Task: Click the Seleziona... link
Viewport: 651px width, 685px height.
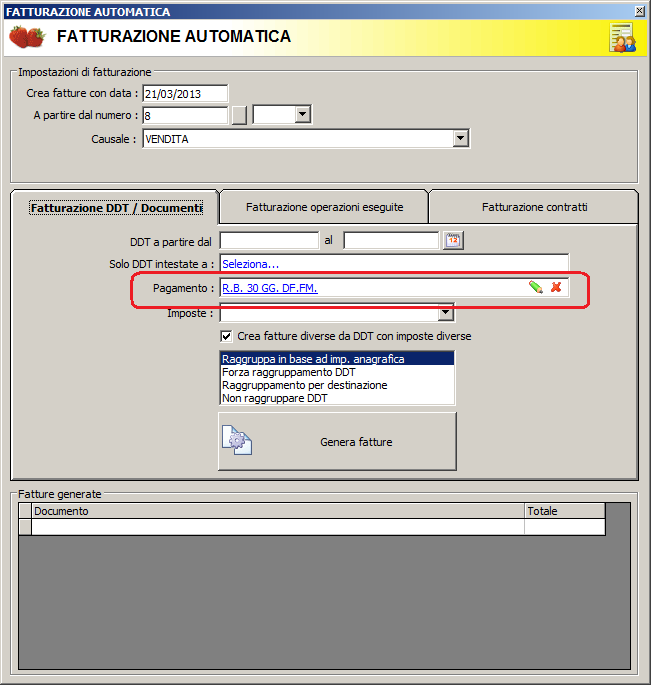Action: [x=250, y=264]
